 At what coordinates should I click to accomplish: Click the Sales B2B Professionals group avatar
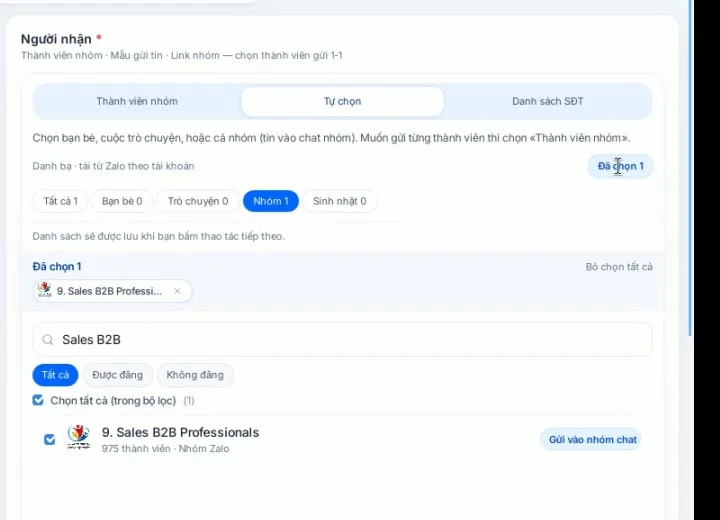coord(79,437)
